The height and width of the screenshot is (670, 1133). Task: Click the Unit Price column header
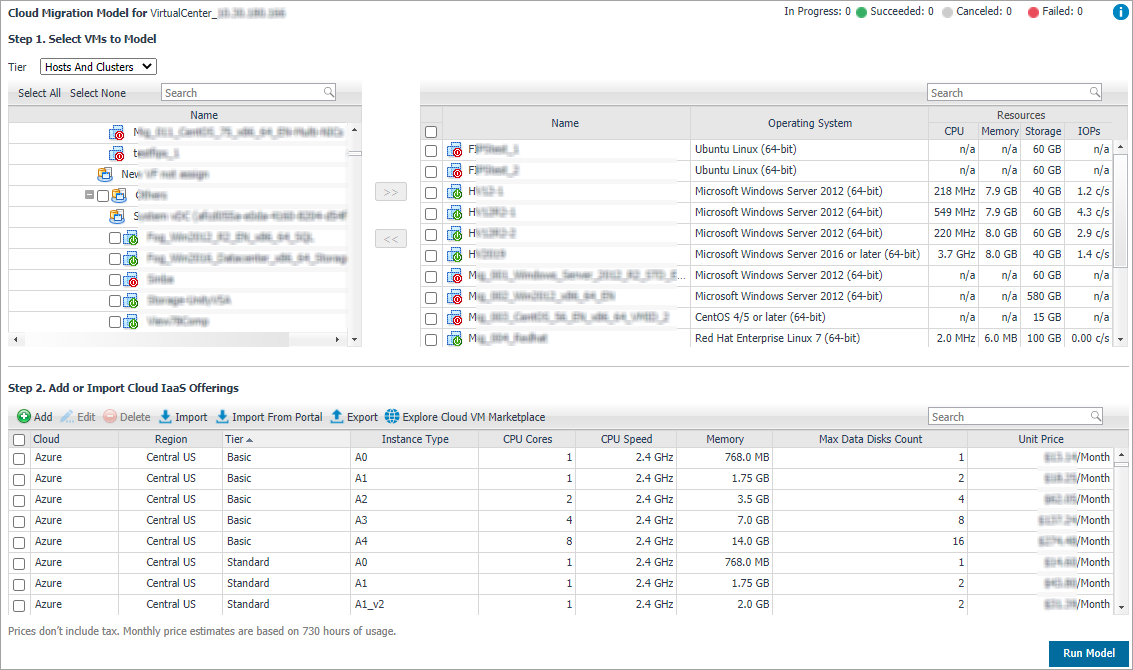pos(1039,439)
